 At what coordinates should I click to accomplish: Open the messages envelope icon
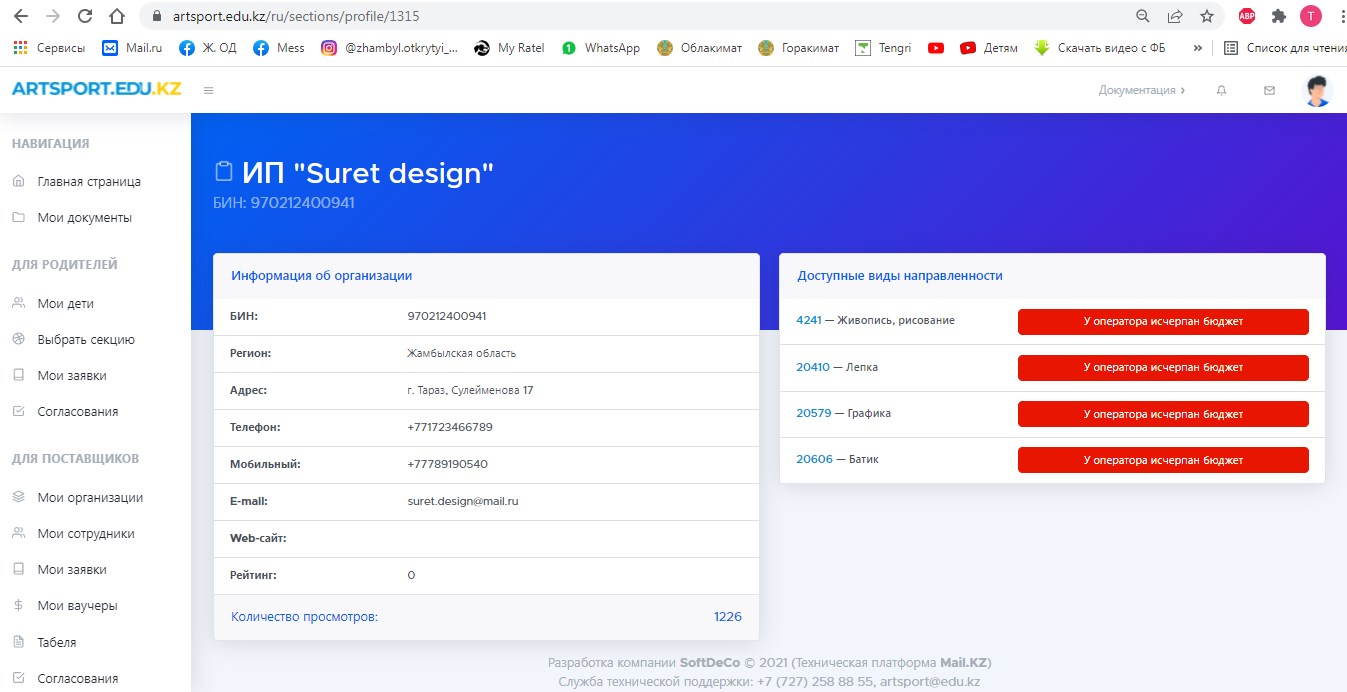pos(1269,91)
